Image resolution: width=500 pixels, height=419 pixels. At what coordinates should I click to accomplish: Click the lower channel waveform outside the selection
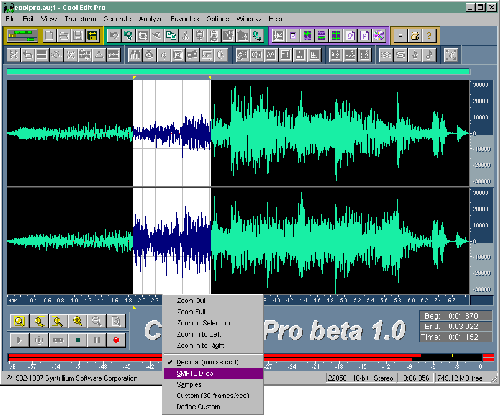coord(340,241)
